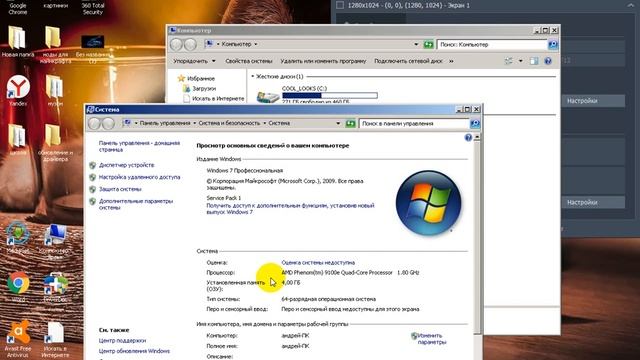This screenshot has height=360, width=640.
Task: Refresh the Компьютер window with the green button
Action: pos(428,44)
